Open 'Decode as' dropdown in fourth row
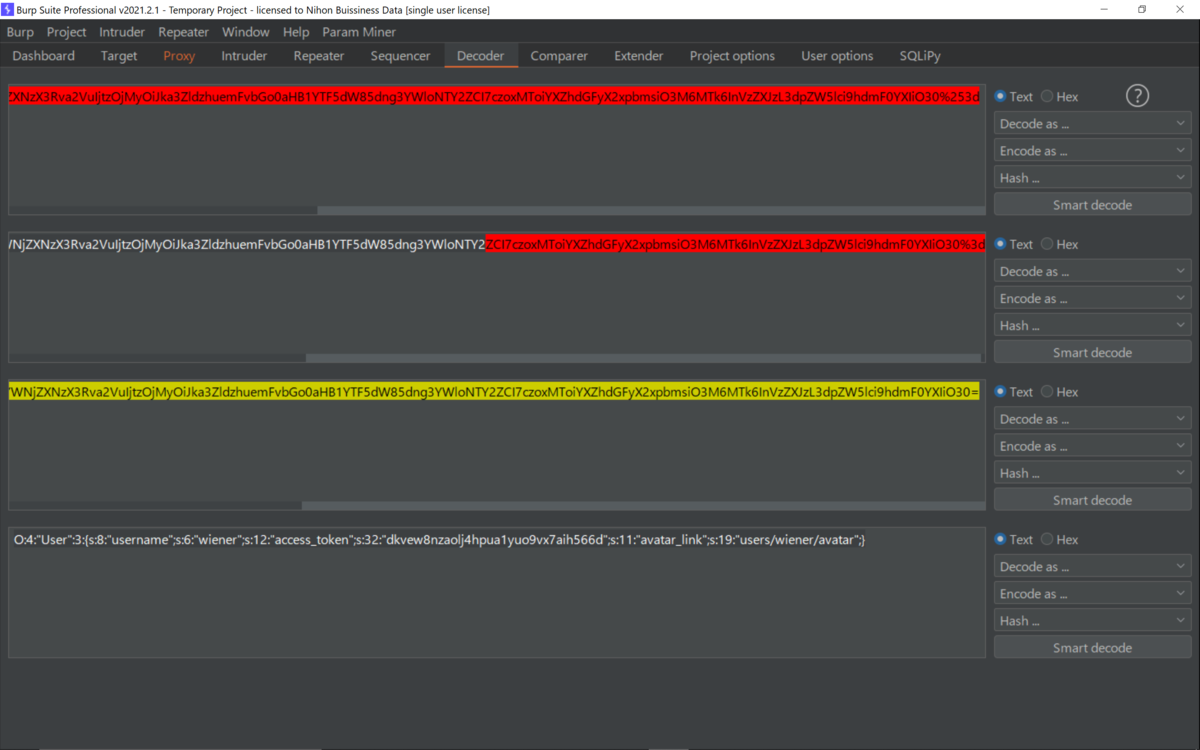Viewport: 1200px width, 750px height. click(1092, 566)
